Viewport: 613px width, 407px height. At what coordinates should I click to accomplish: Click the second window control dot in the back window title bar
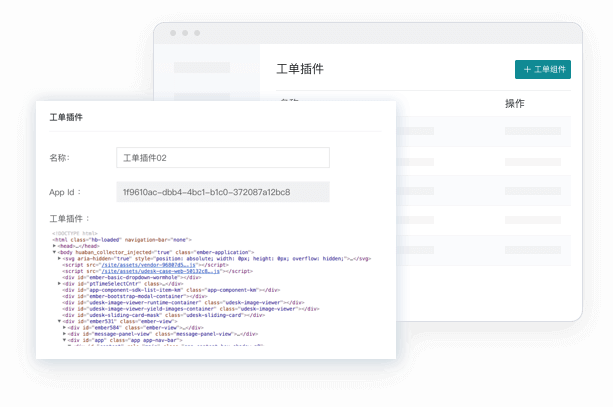click(x=185, y=33)
